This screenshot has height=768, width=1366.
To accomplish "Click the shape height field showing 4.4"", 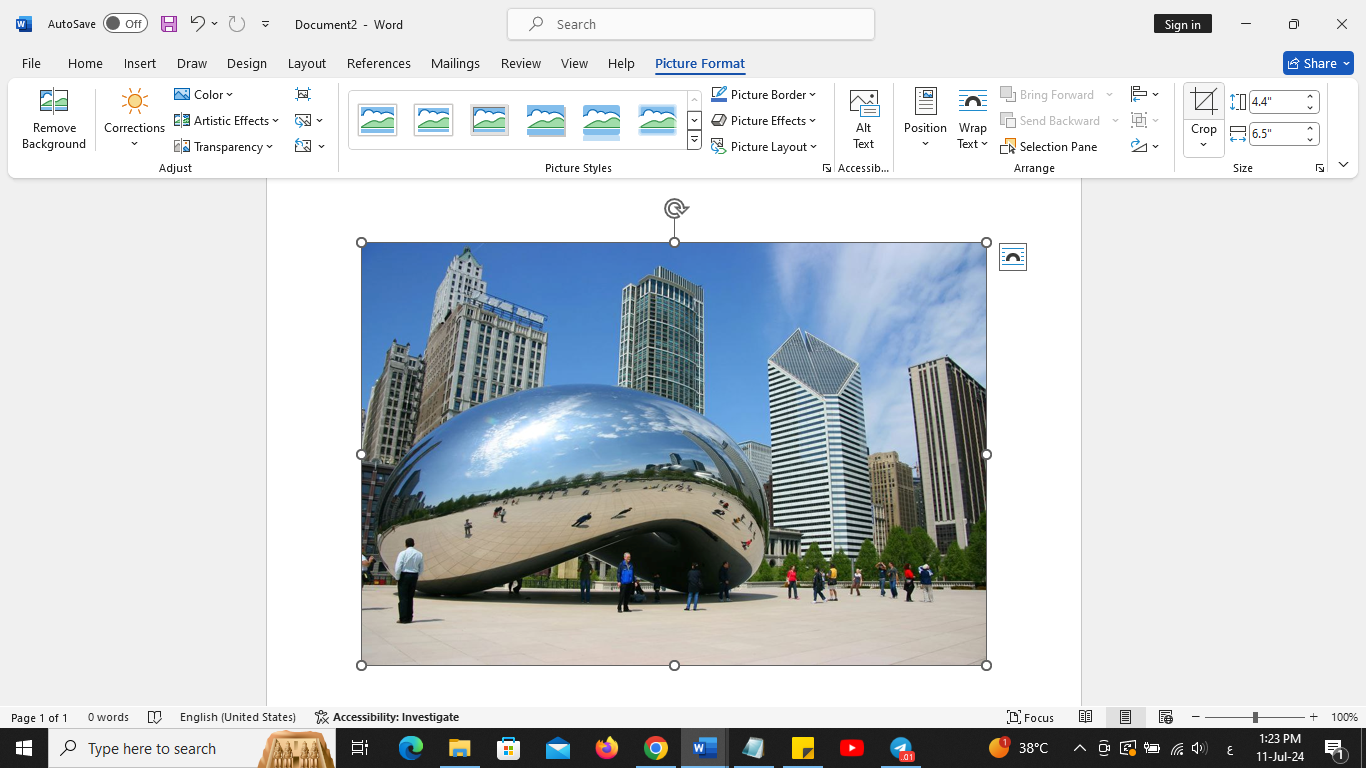I will pos(1275,101).
